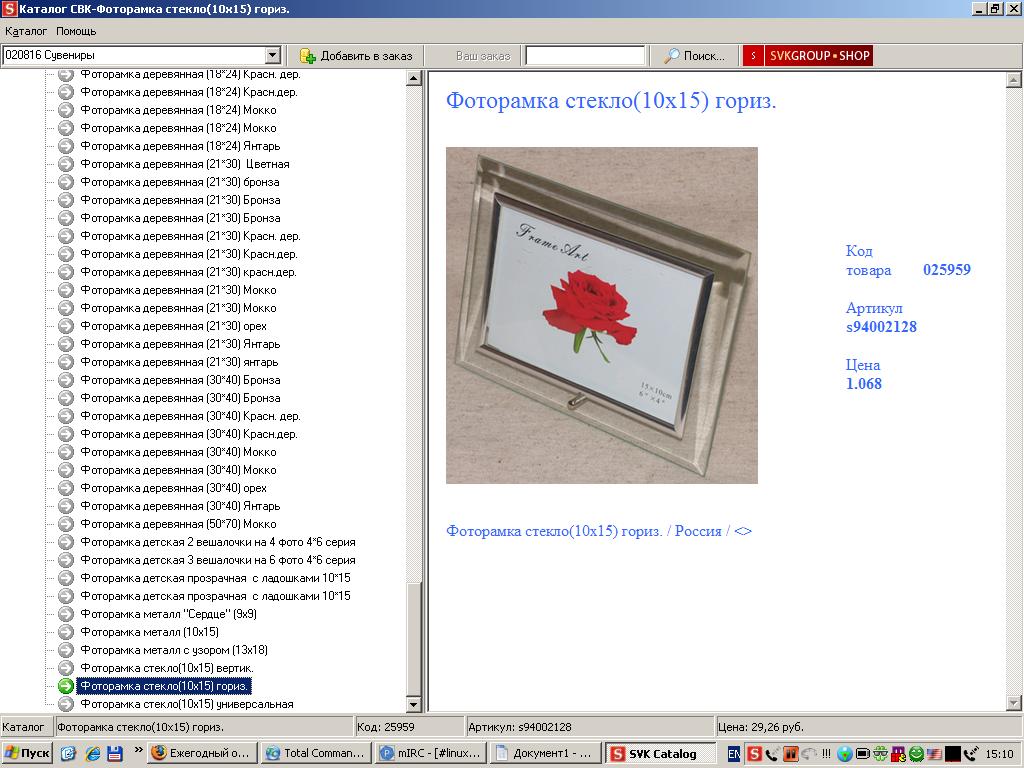The width and height of the screenshot is (1024, 768).
Task: Click the icon beside Фоторамка деревянная (21*30) орех
Action: click(65, 326)
